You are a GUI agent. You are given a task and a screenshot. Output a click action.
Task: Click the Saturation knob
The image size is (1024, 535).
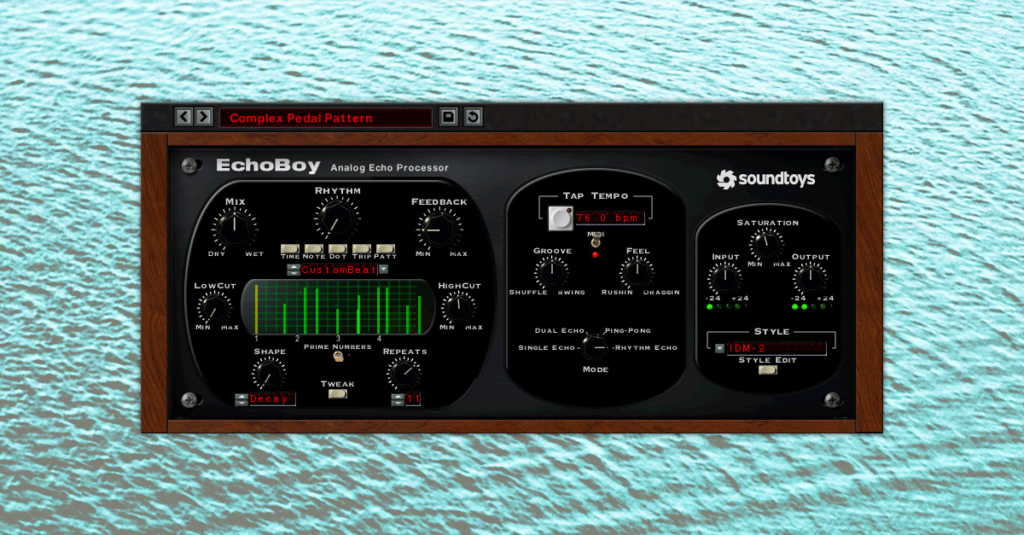[766, 245]
